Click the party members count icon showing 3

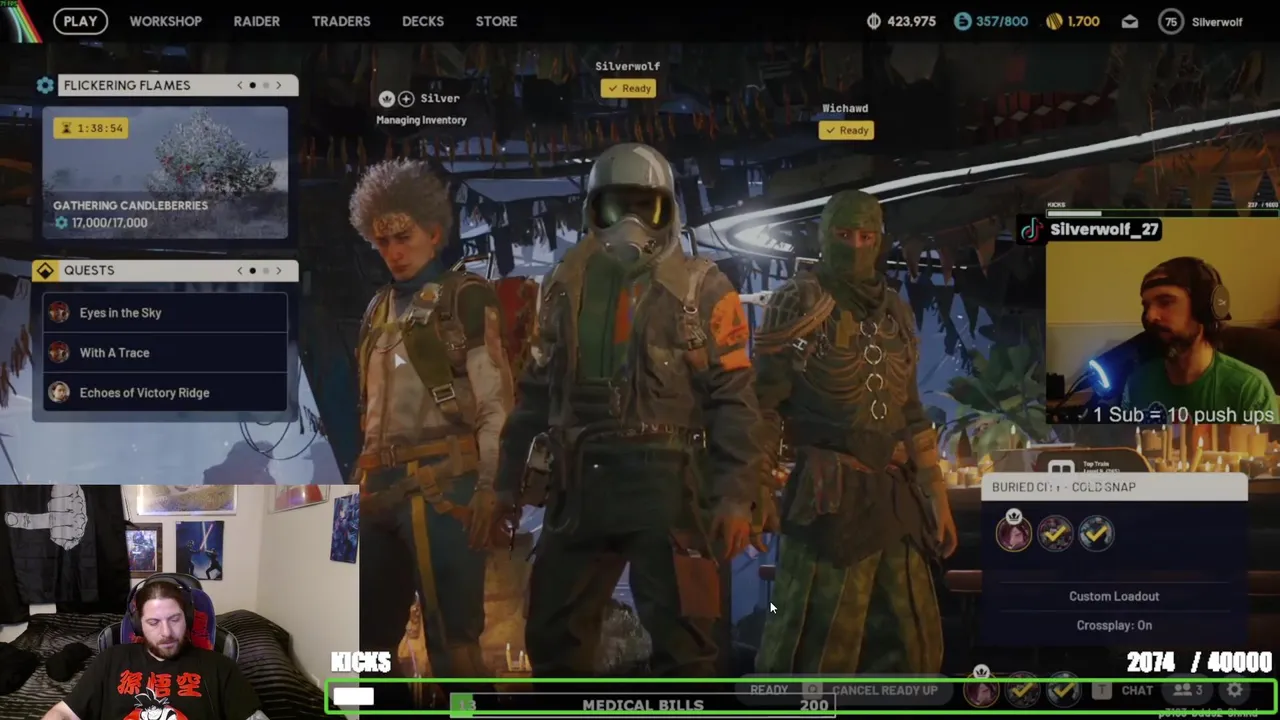[1188, 690]
